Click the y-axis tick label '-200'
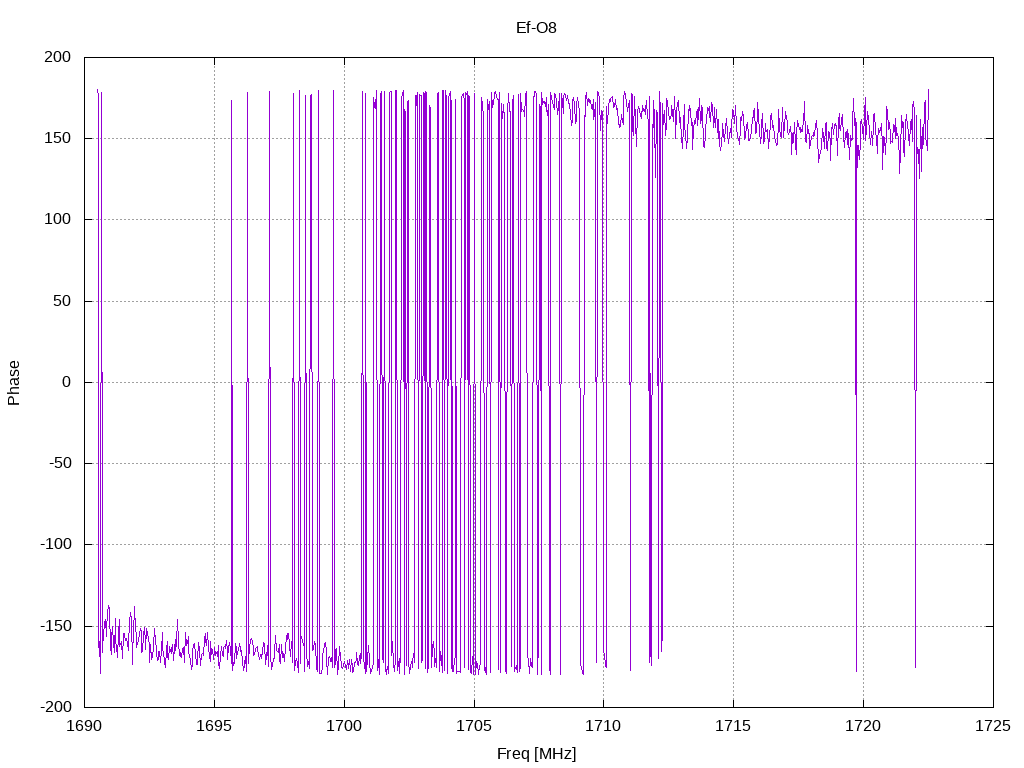Image resolution: width=1024 pixels, height=768 pixels. coord(56,707)
